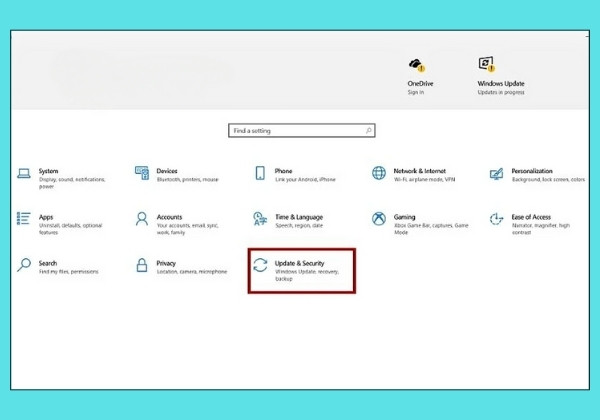
Task: Open the Windows Update header icon
Action: [487, 64]
